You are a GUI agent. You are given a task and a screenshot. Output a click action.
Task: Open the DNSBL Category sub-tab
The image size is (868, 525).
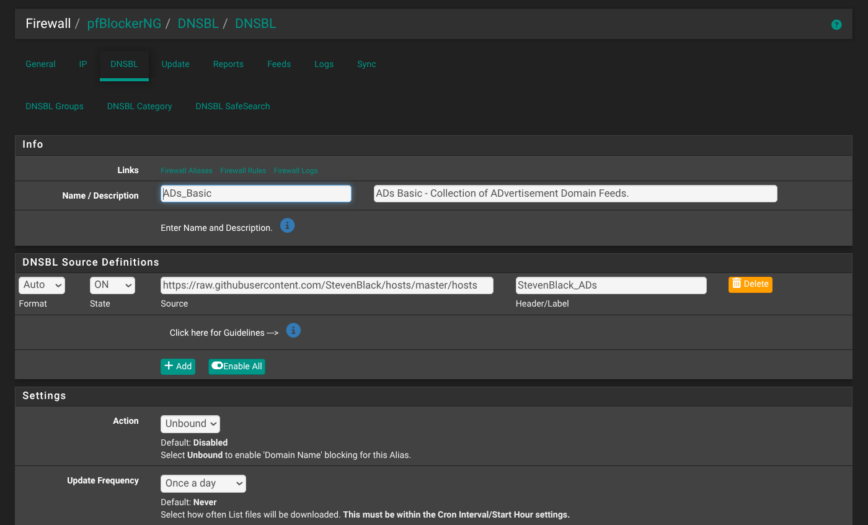(x=140, y=106)
